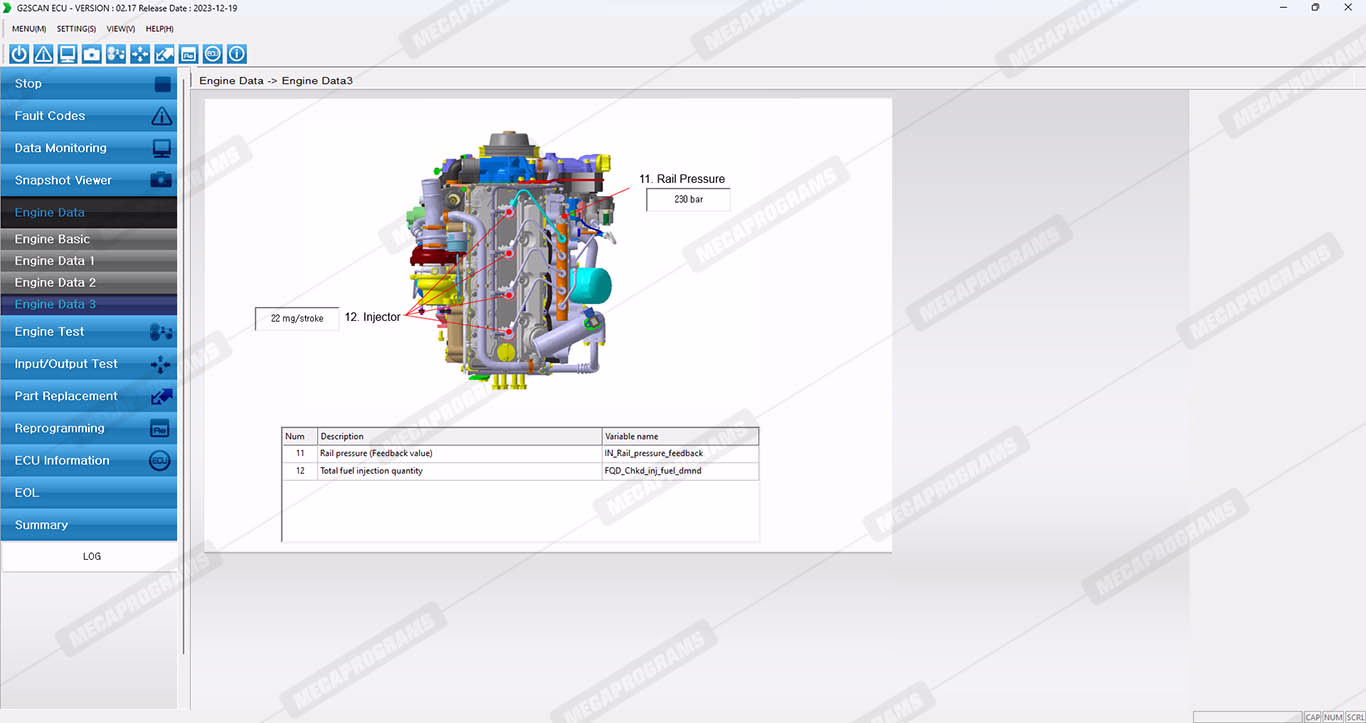Click the reprogramming toolbar icon
Viewport: 1366px width, 723px height.
(188, 54)
